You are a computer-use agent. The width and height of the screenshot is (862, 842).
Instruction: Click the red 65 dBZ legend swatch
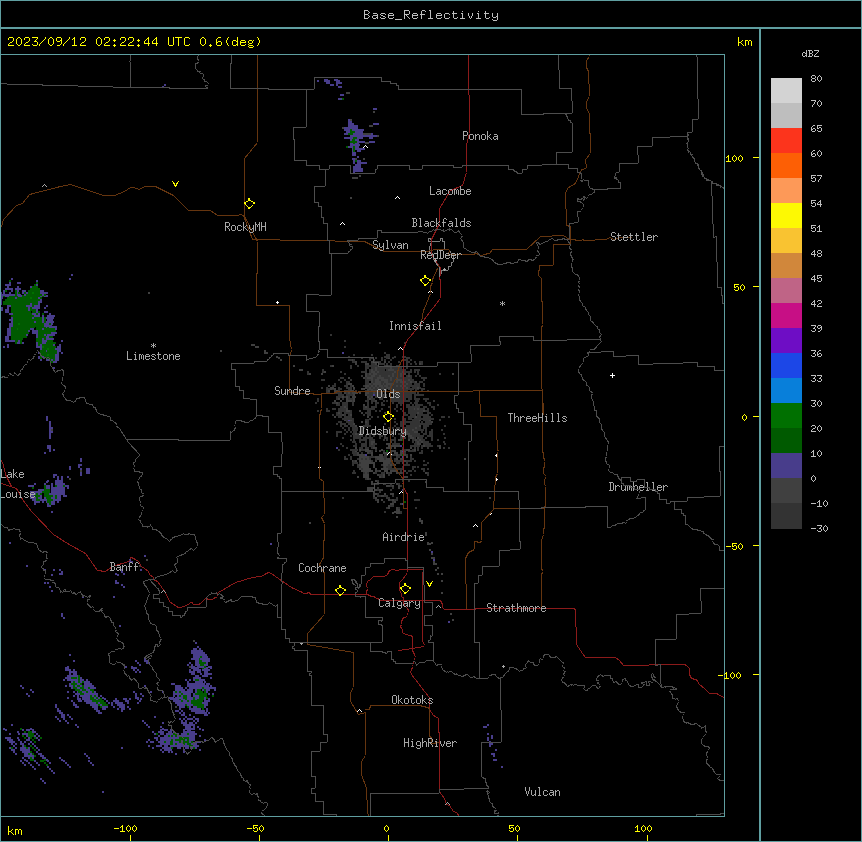[x=786, y=140]
